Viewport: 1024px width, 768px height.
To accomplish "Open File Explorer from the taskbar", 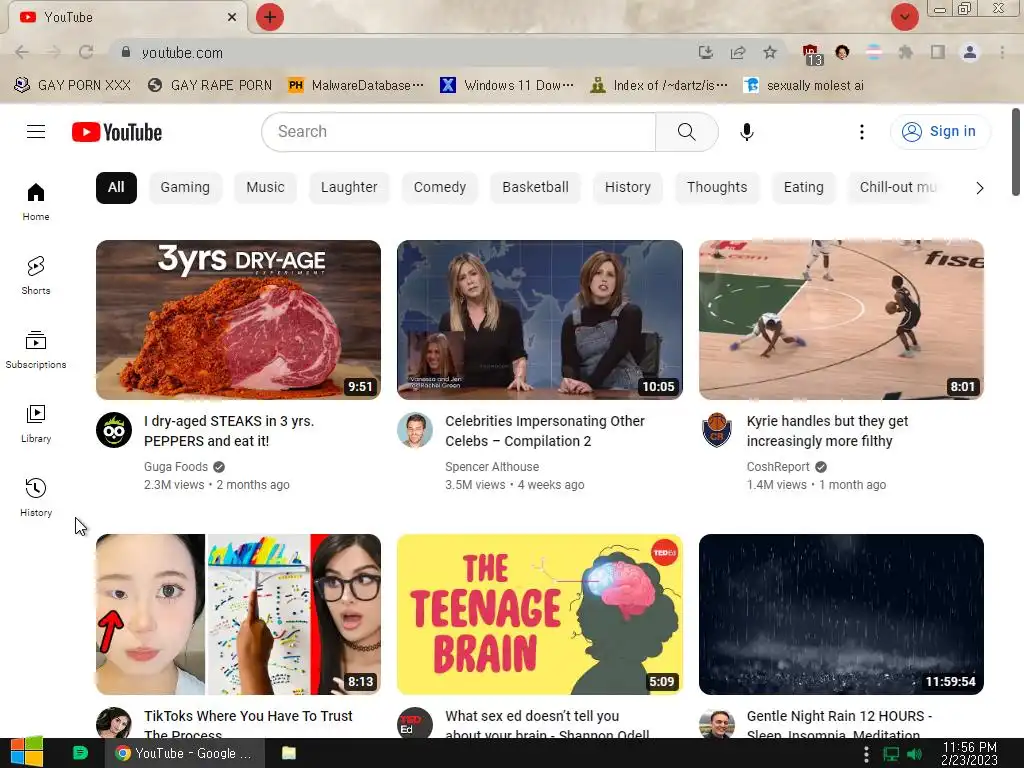I will coord(289,753).
